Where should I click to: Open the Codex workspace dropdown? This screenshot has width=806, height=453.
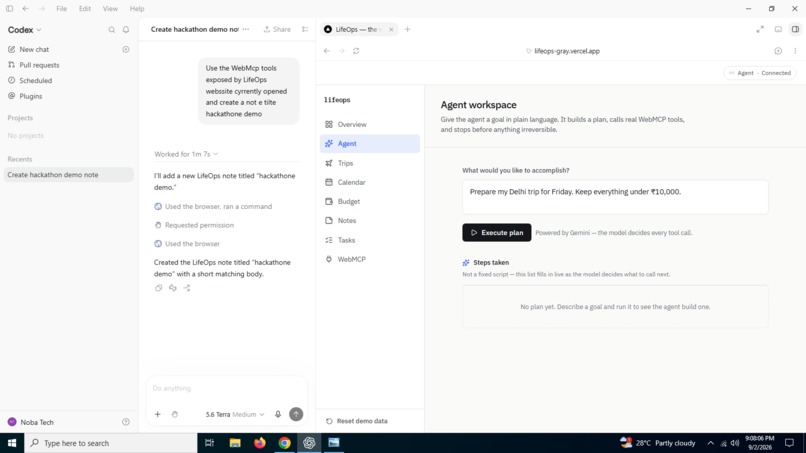[24, 30]
